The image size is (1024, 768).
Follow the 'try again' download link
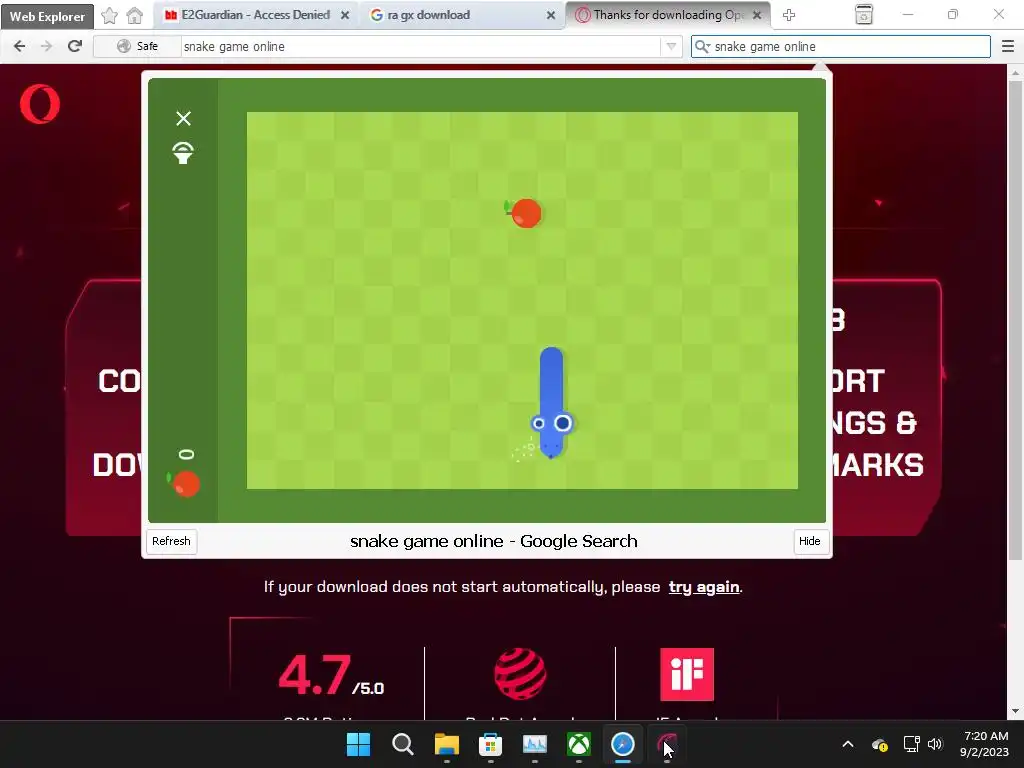tap(703, 586)
